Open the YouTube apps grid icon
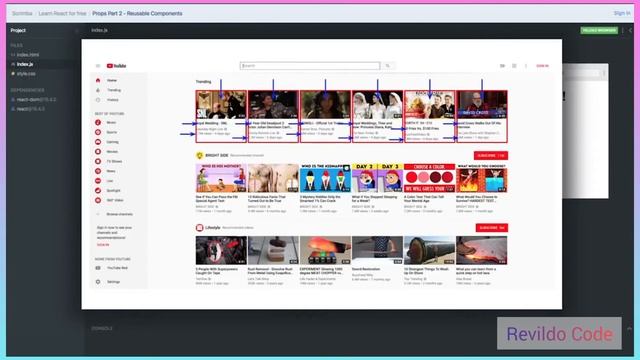The image size is (640, 360). (514, 66)
